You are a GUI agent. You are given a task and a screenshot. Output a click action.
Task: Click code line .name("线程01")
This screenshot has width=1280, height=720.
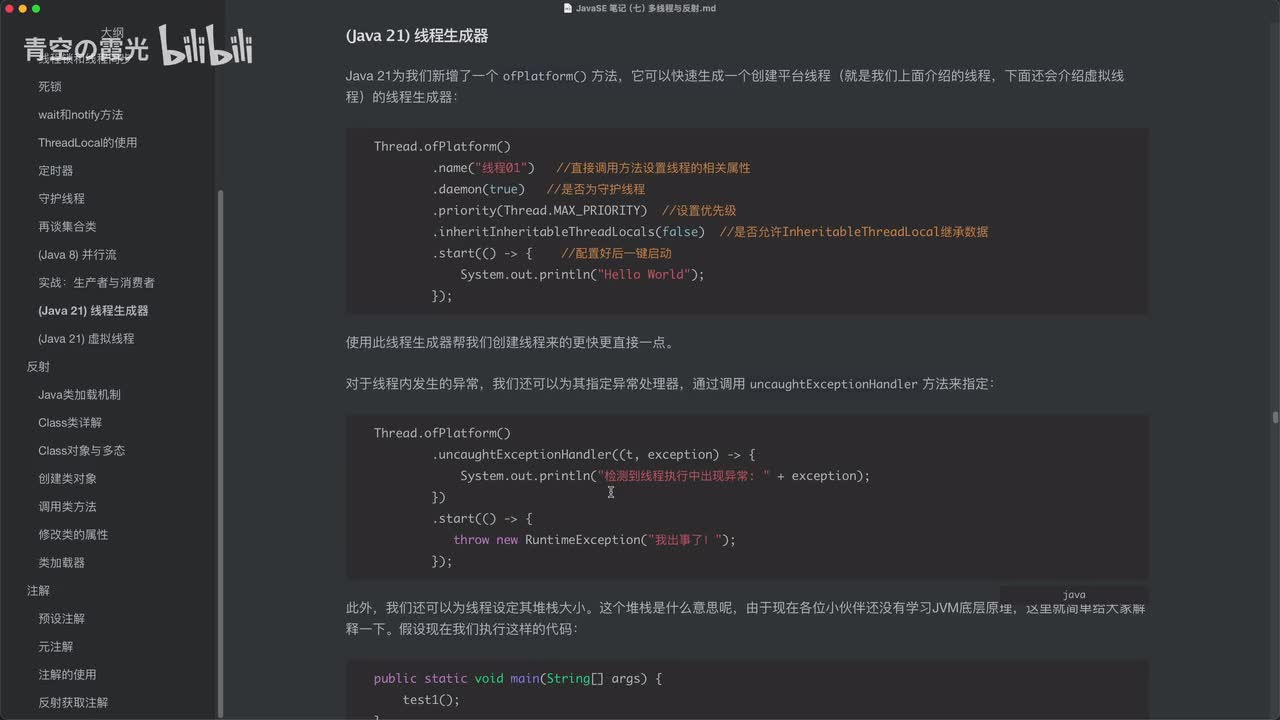[484, 168]
